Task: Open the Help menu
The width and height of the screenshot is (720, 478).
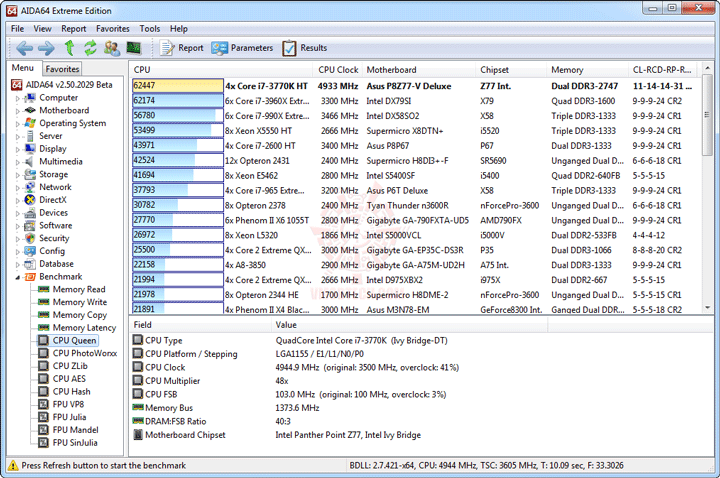Action: coord(179,28)
